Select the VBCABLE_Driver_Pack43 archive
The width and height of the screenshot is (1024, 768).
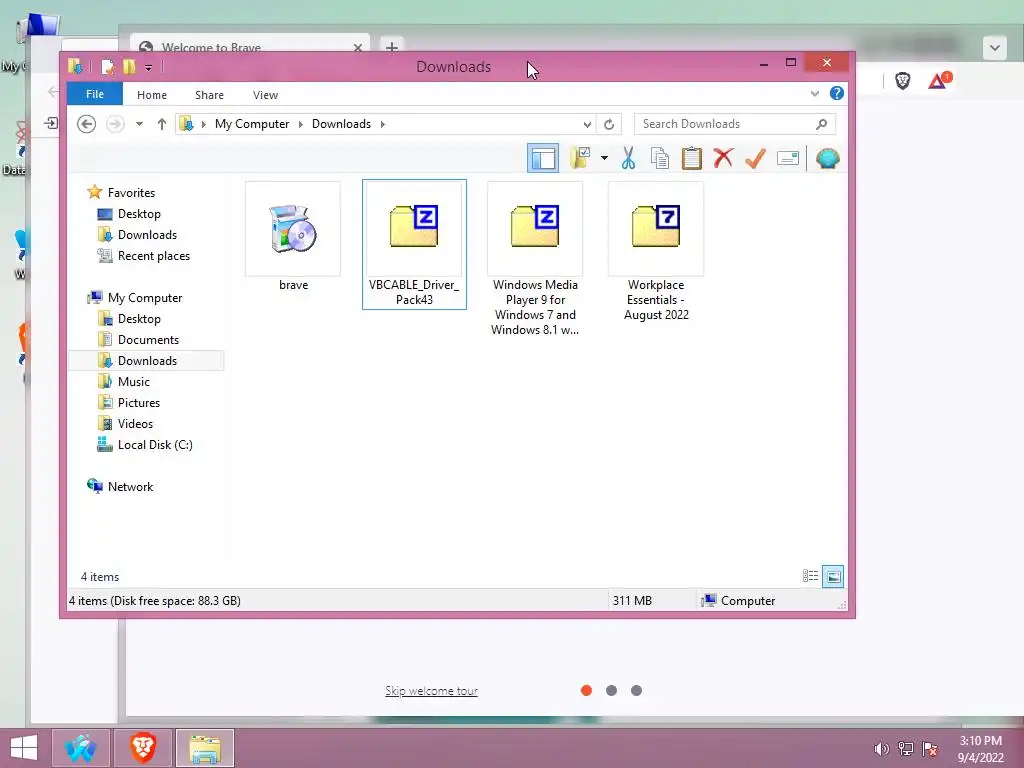(x=414, y=244)
